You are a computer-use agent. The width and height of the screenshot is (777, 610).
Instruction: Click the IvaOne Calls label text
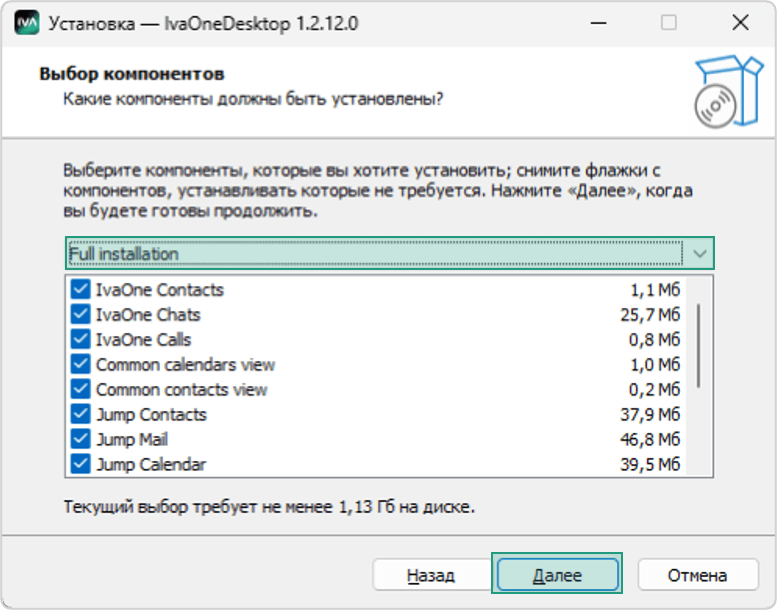tap(143, 340)
